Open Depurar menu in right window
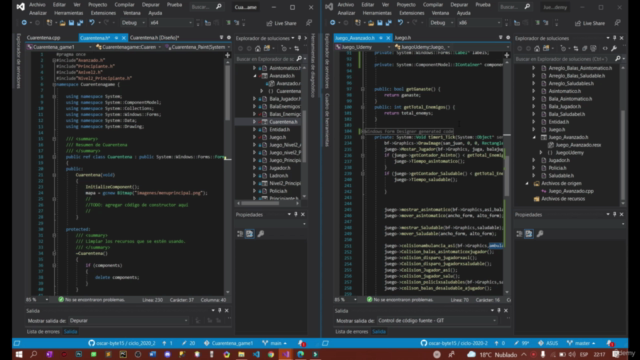 click(459, 5)
